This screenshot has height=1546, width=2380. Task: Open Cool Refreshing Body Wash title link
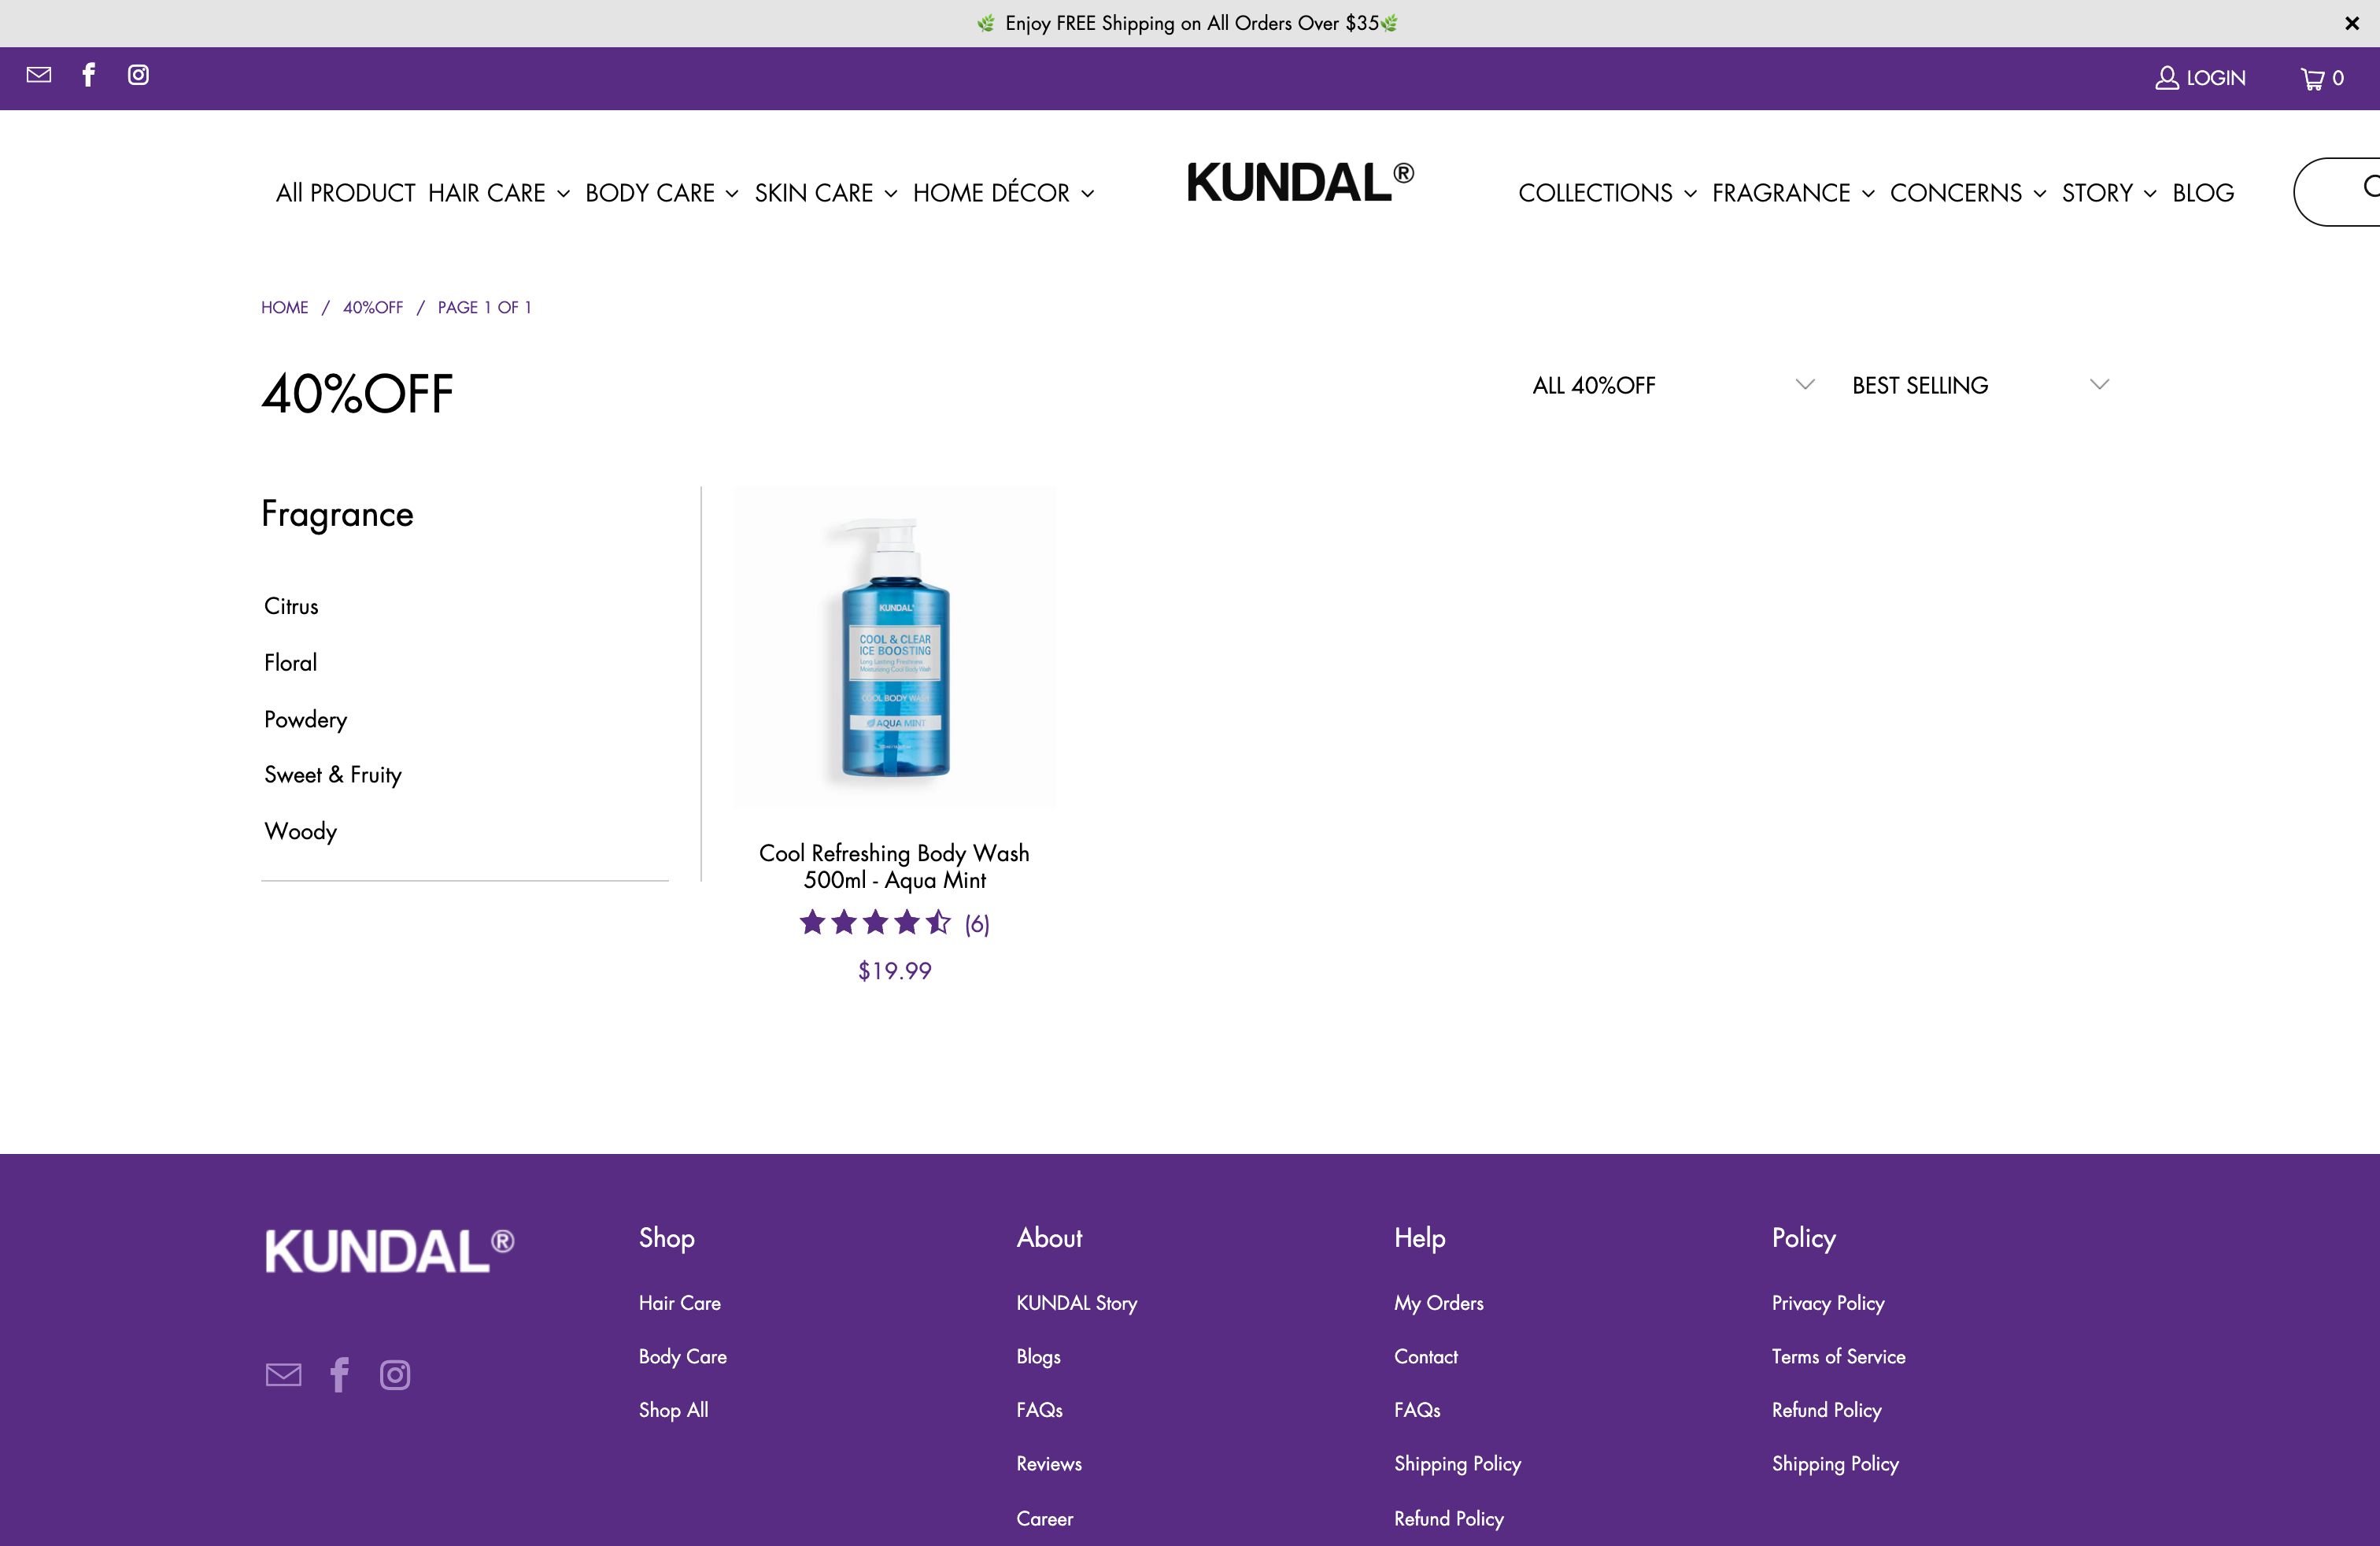pos(894,866)
